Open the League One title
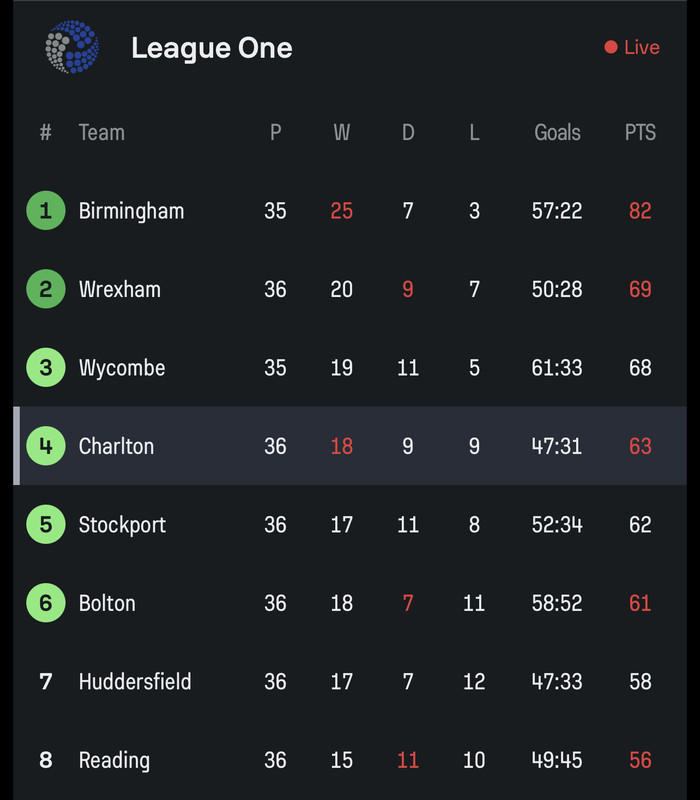The image size is (700, 800). [x=211, y=48]
